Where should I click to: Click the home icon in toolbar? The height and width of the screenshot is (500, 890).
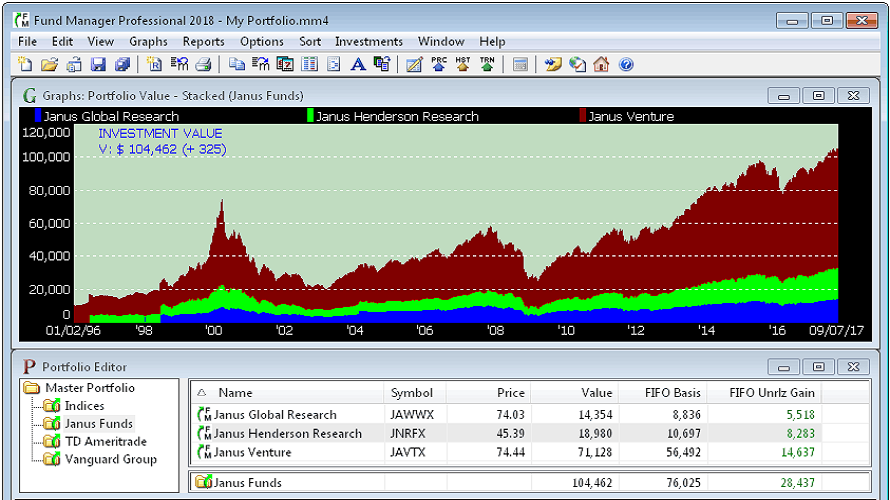click(x=601, y=65)
